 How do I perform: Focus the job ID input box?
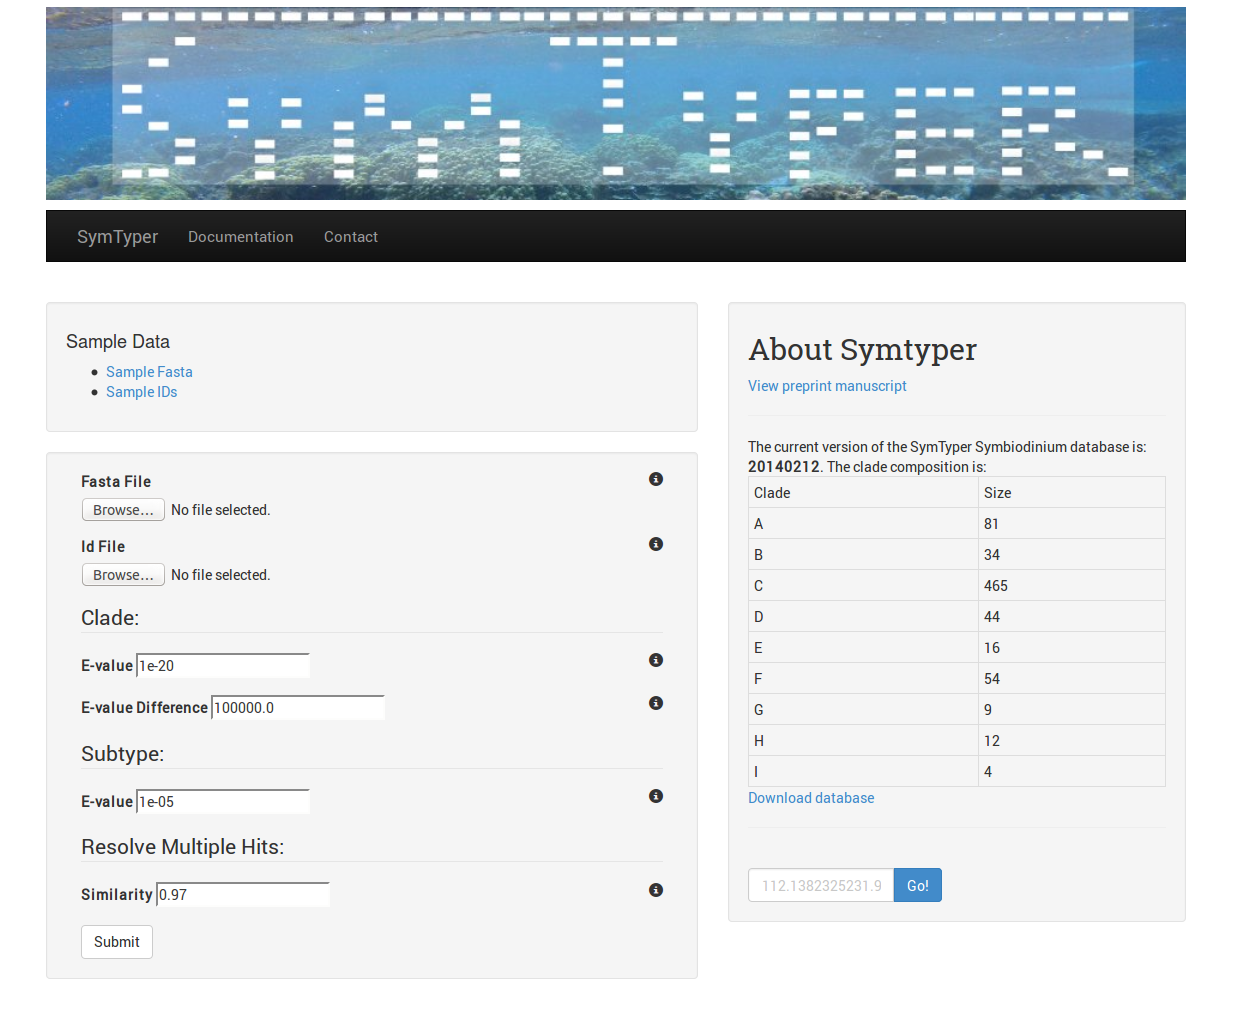click(x=821, y=885)
